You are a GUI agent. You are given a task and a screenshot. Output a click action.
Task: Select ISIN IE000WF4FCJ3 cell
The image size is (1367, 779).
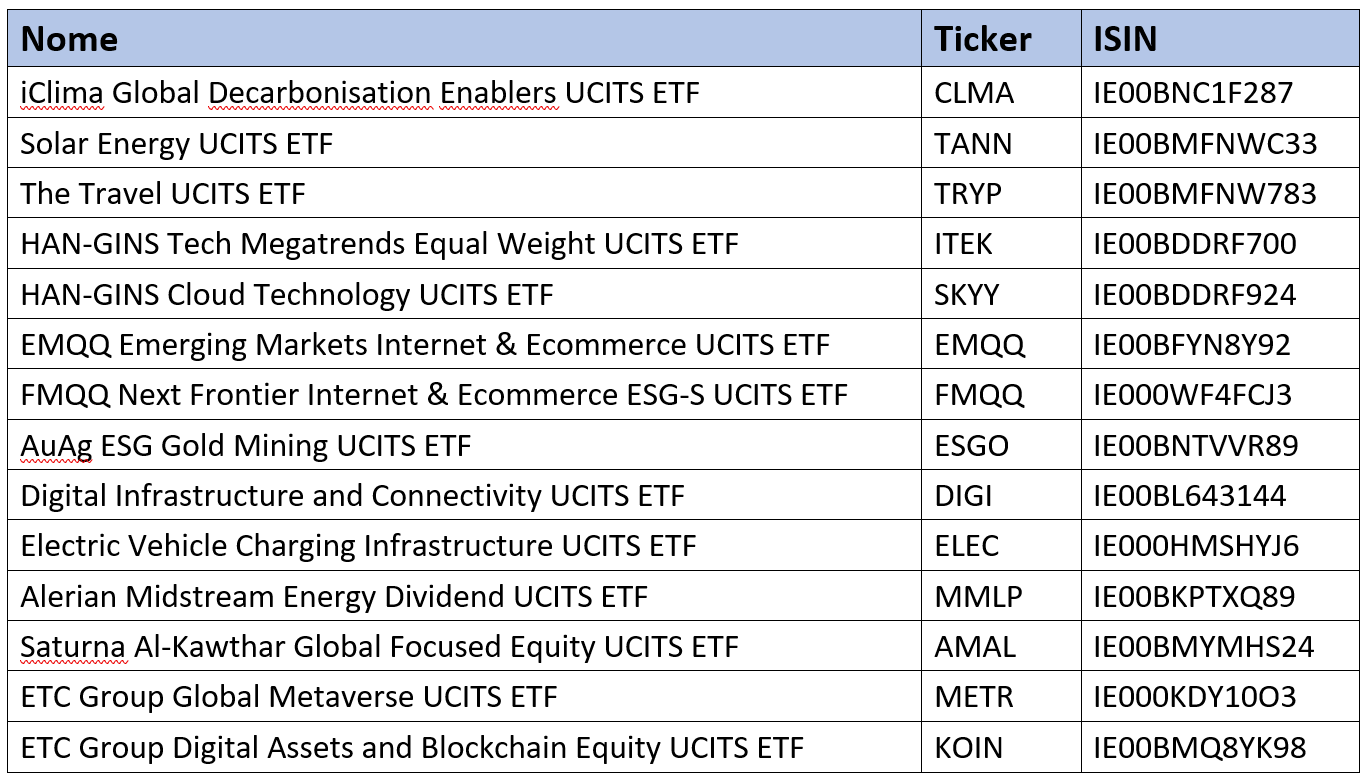(1220, 395)
